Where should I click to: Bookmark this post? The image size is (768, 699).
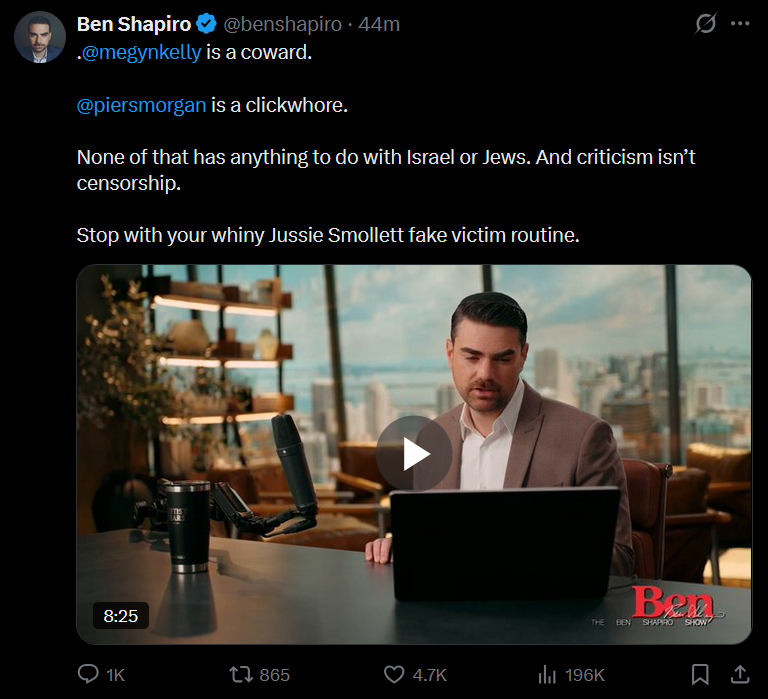(x=700, y=675)
